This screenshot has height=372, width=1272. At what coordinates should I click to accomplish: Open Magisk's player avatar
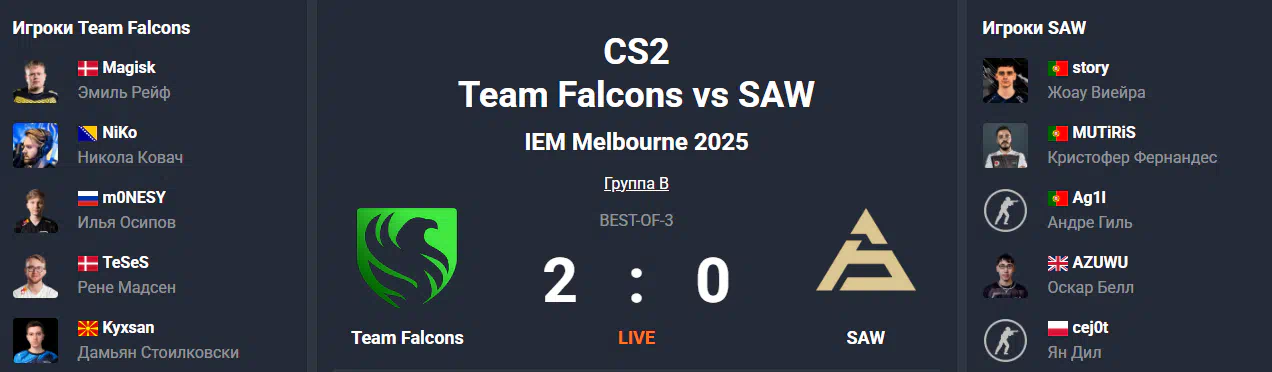click(36, 80)
